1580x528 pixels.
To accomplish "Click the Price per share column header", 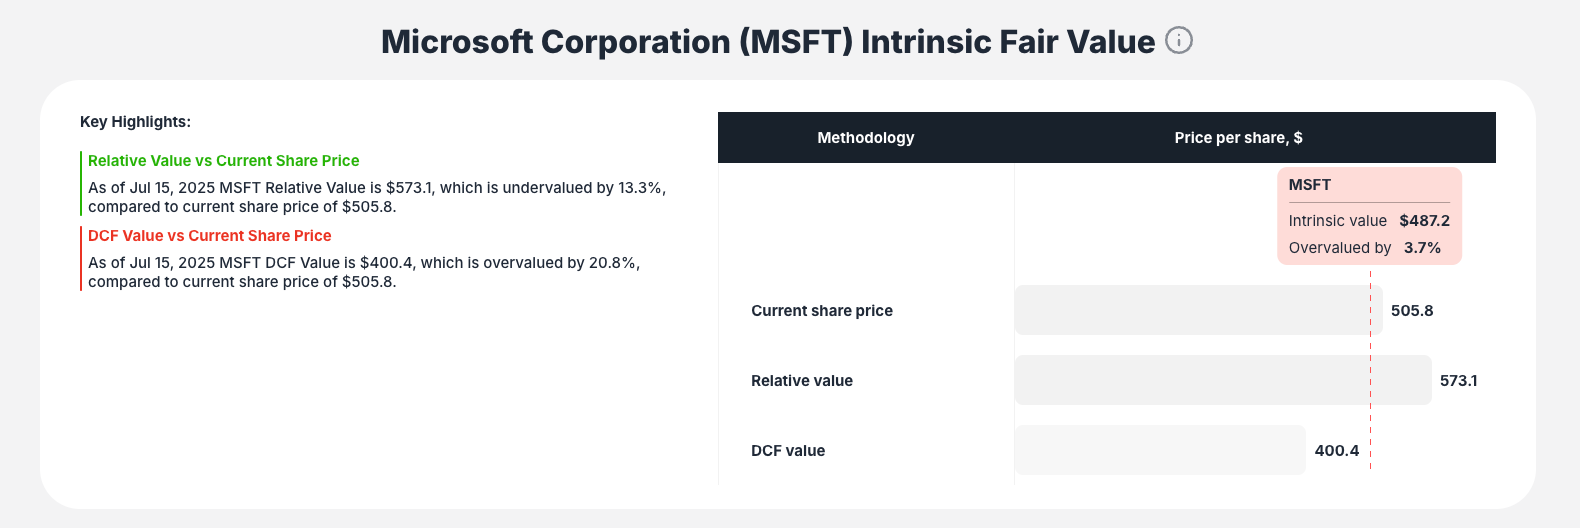I will click(1238, 138).
